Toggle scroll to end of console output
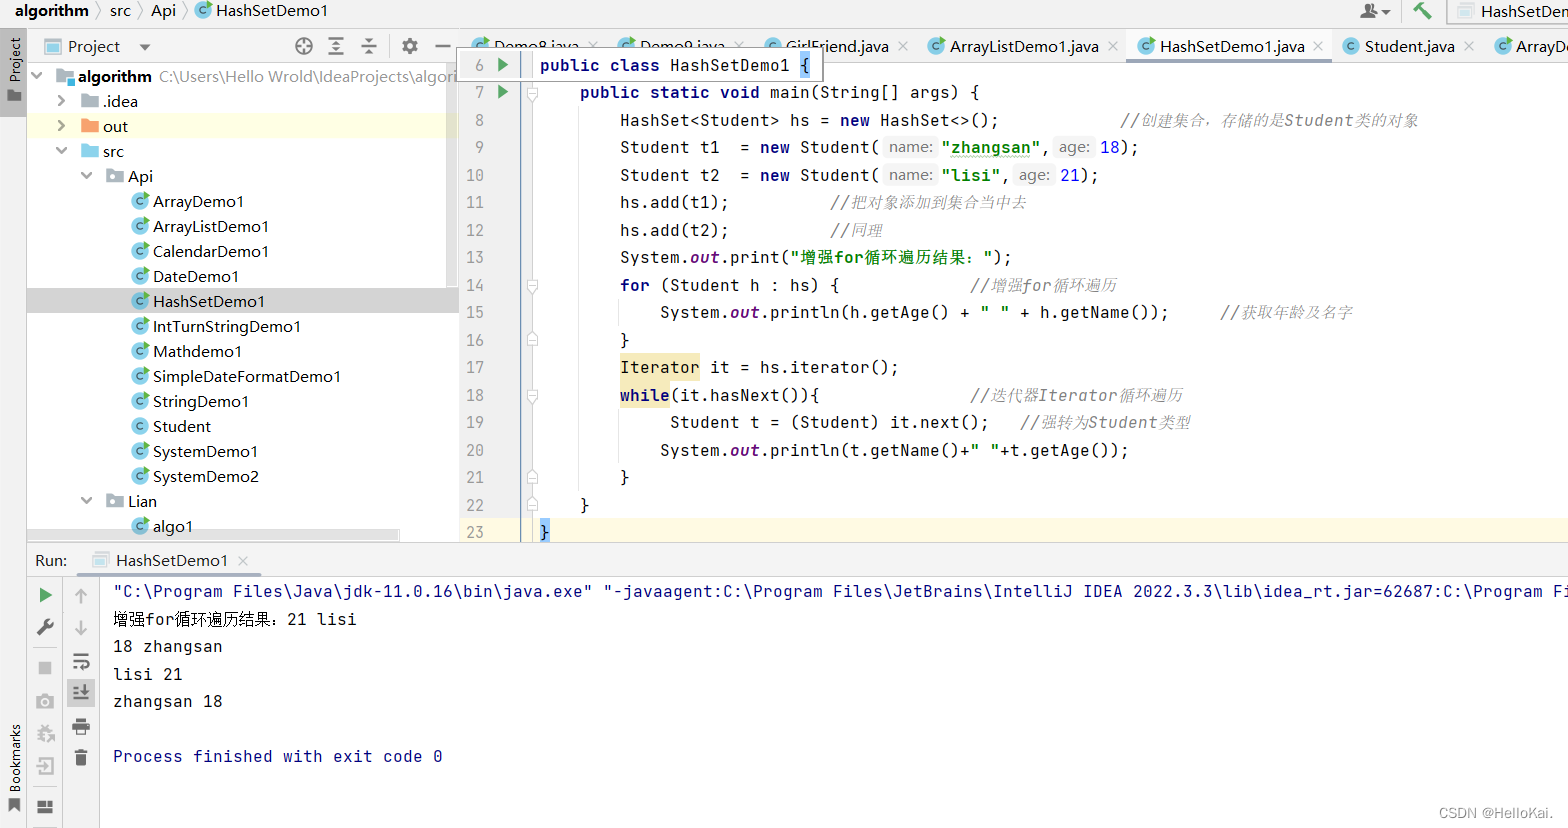The image size is (1568, 828). [81, 692]
